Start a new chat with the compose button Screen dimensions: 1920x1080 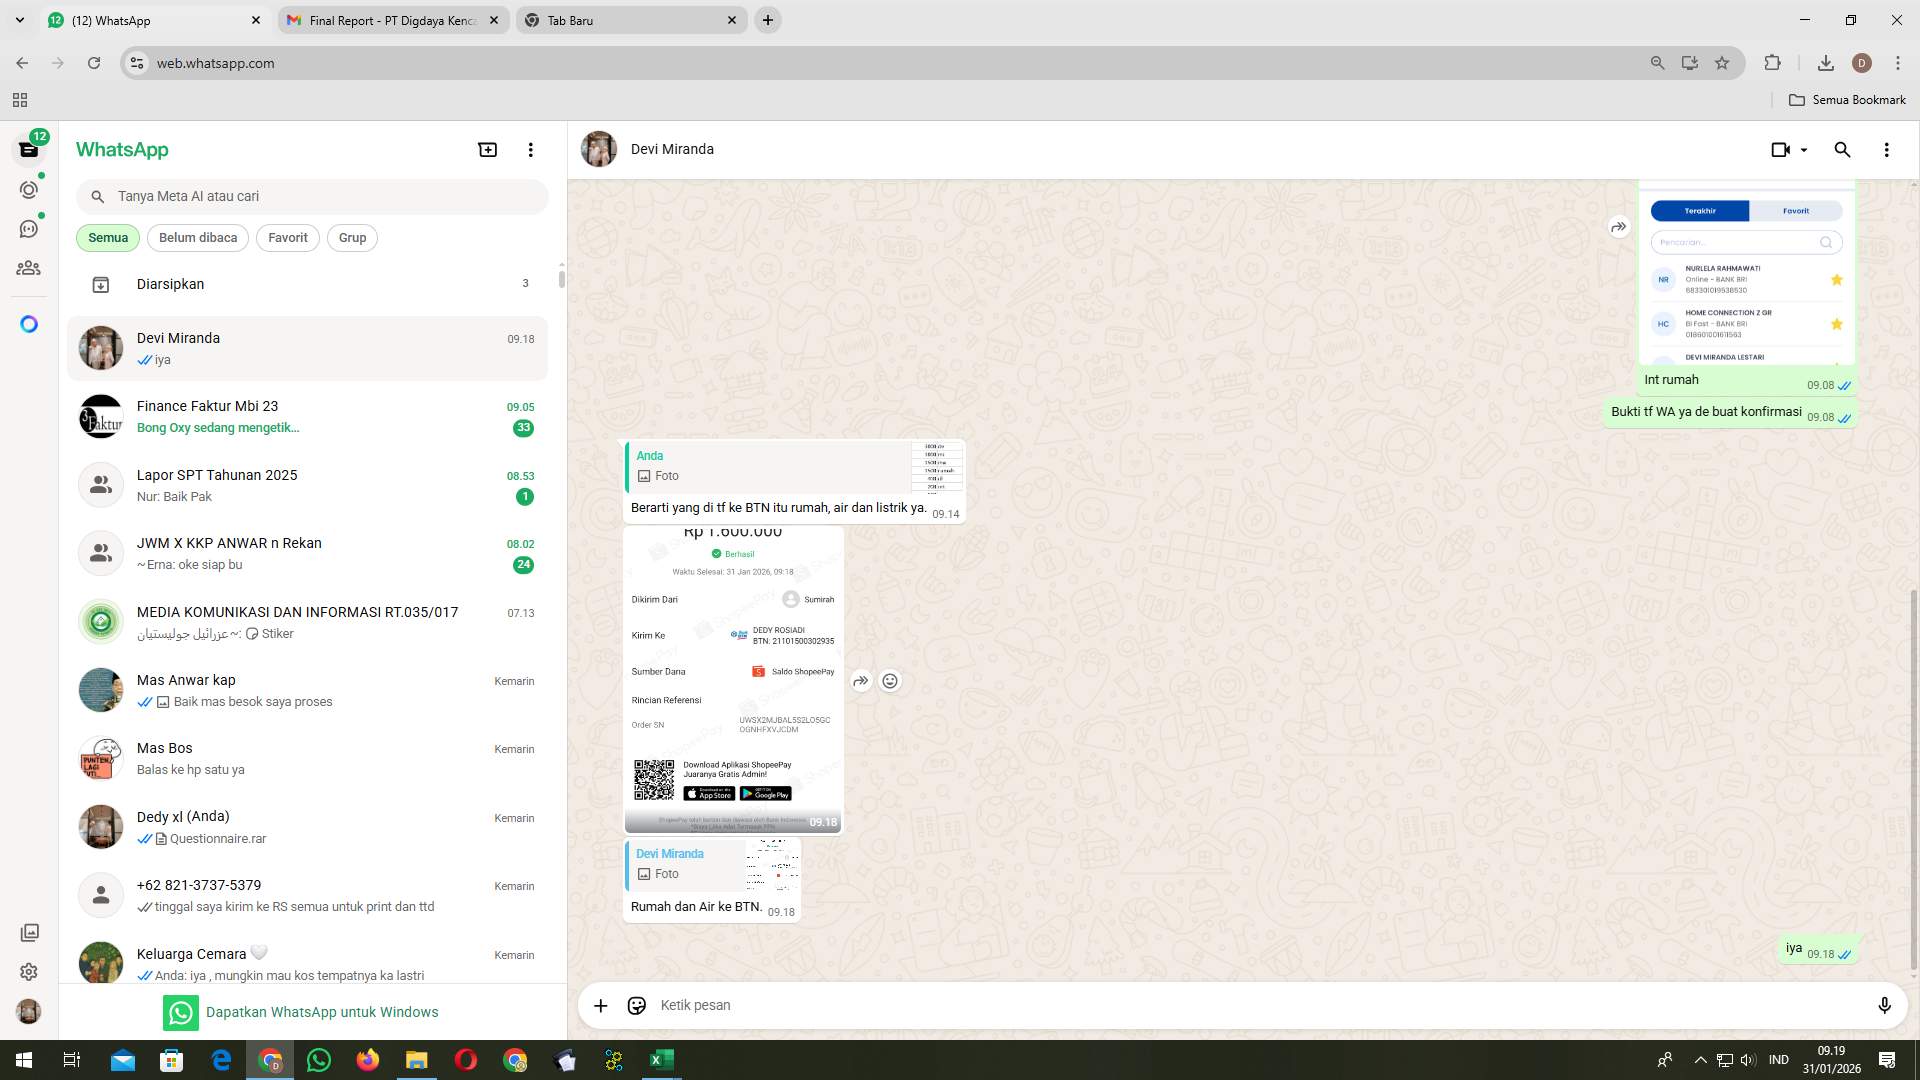tap(487, 149)
